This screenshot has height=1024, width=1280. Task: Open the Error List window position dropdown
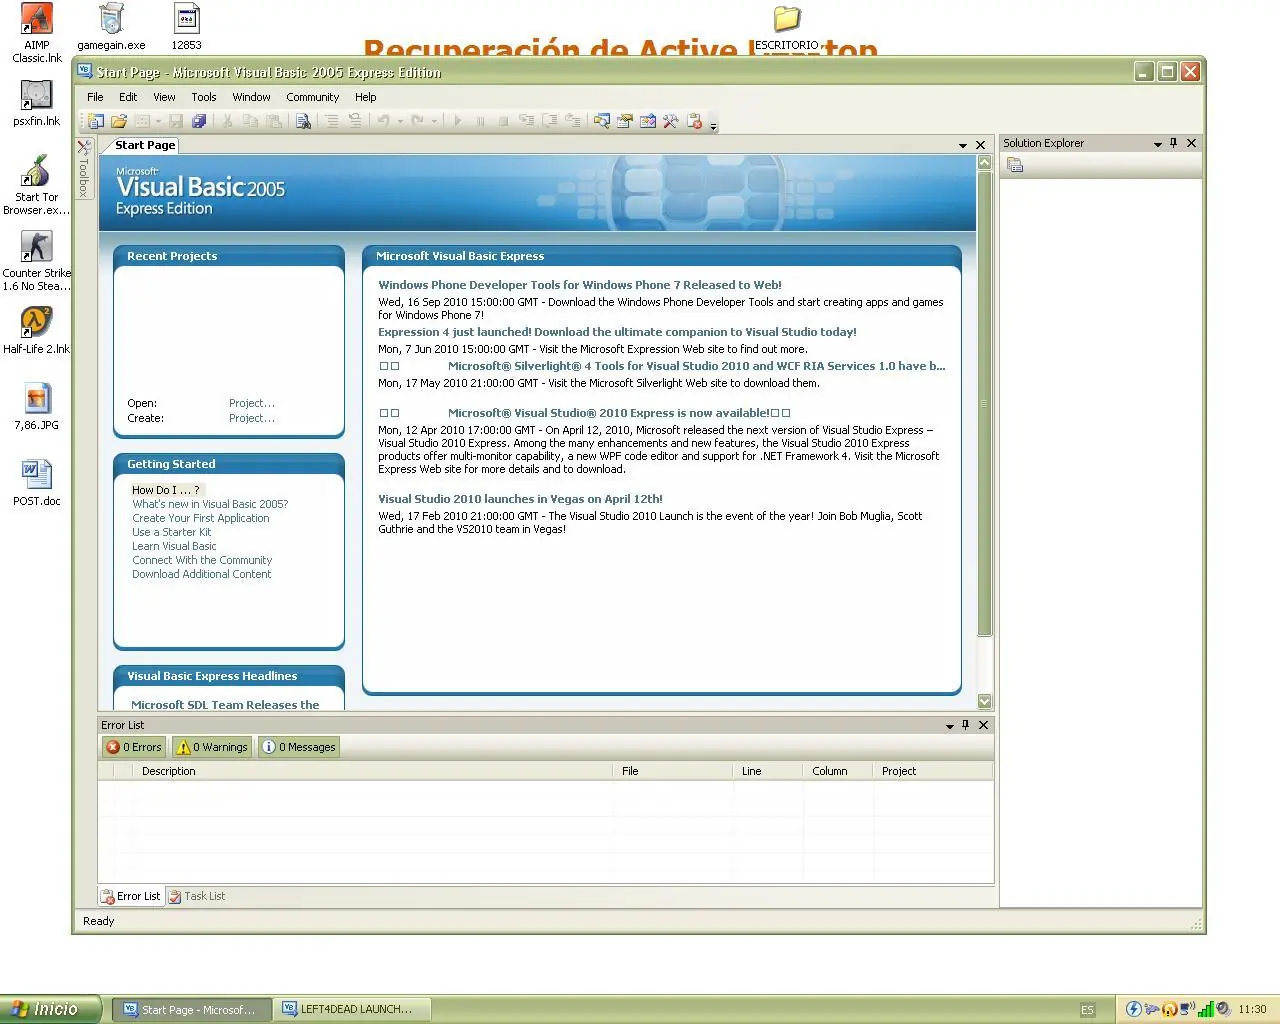point(949,726)
